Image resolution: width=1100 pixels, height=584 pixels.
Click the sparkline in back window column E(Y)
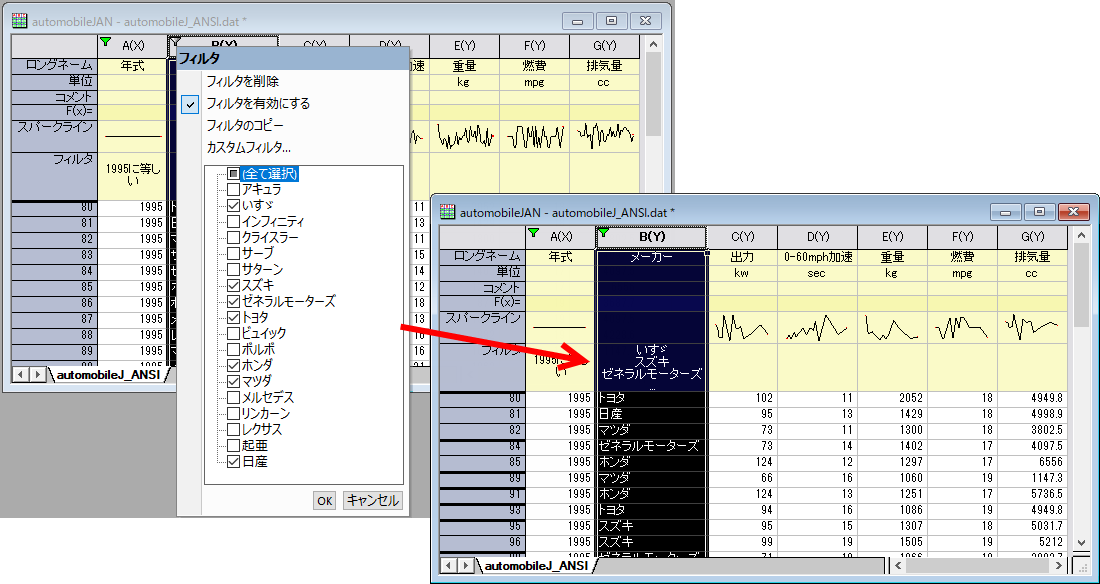point(464,136)
